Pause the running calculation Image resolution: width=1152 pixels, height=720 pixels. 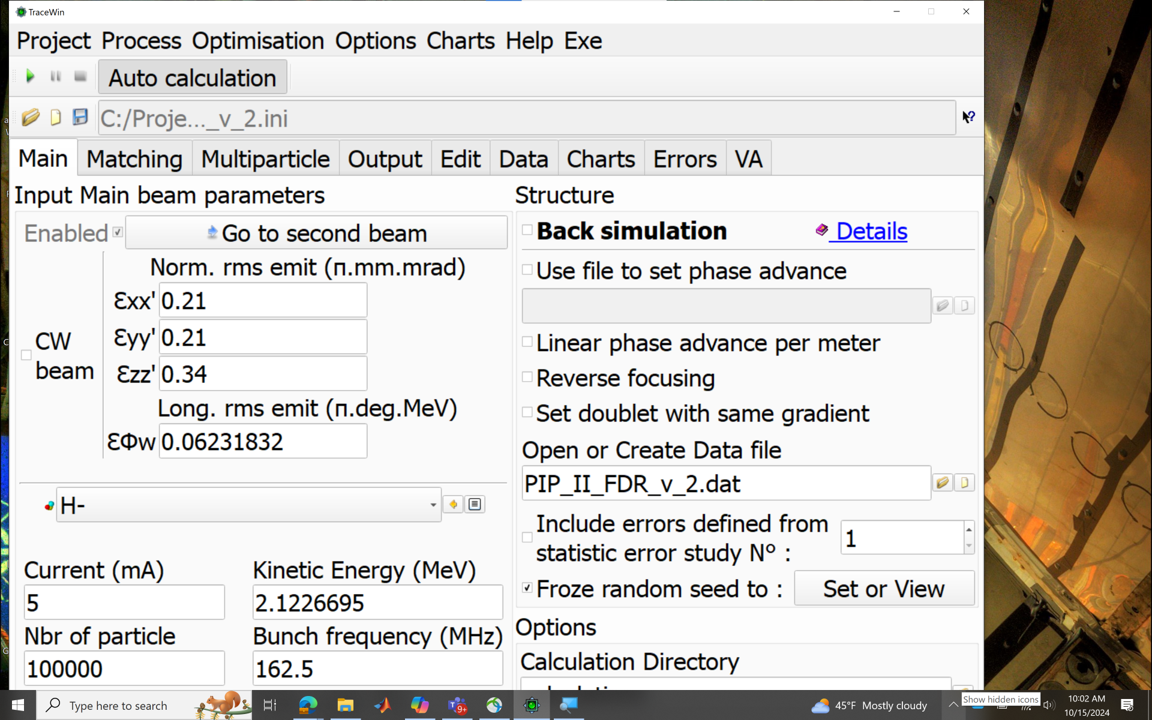pos(56,76)
